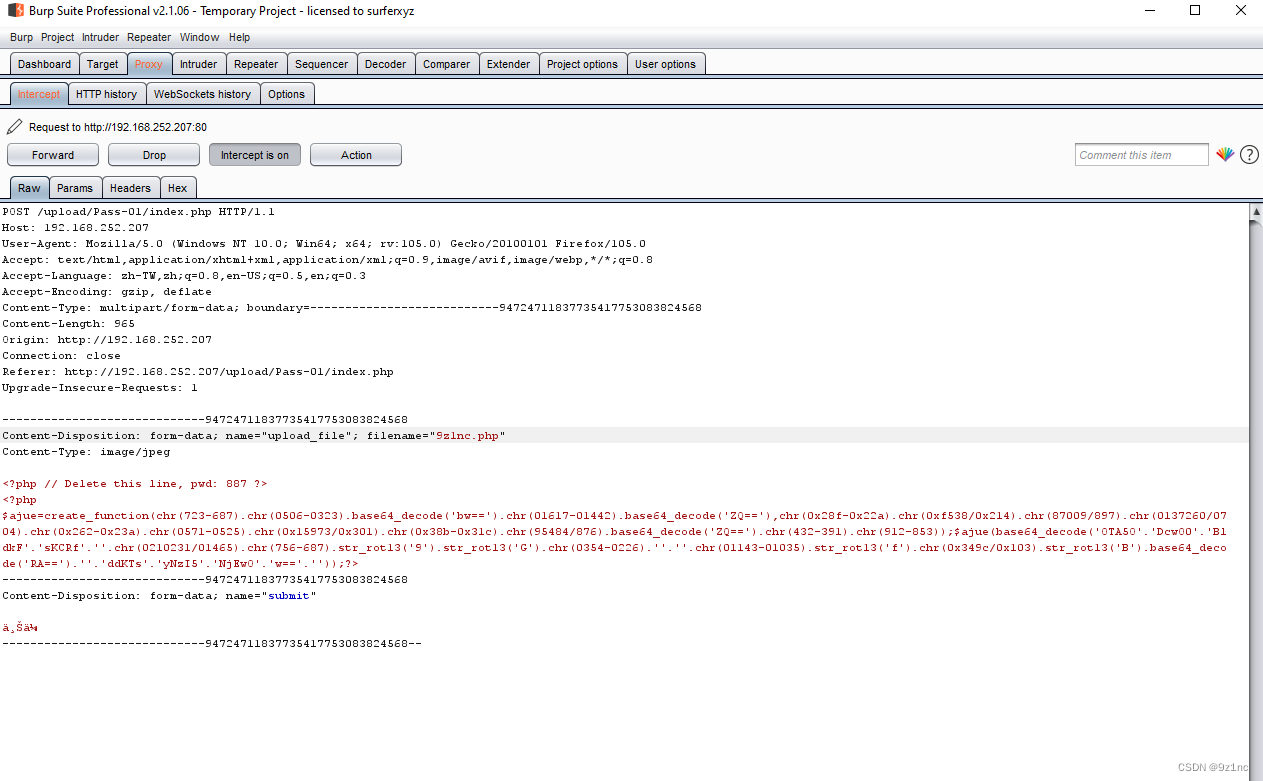Open the Intruder menu

(100, 37)
